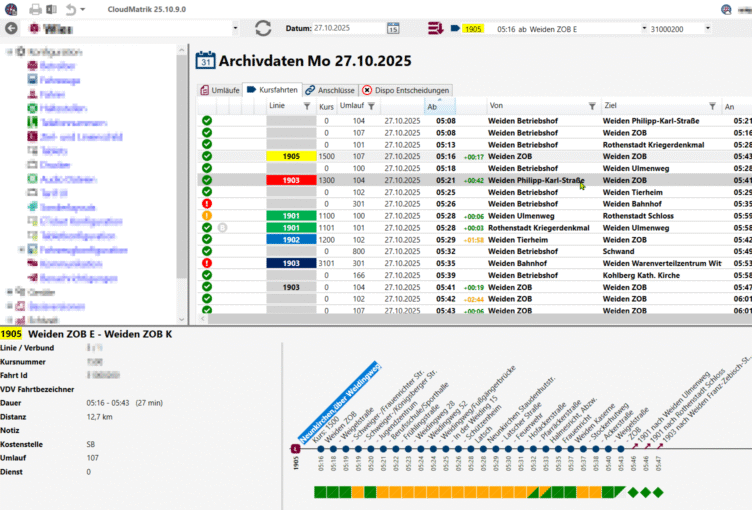The width and height of the screenshot is (752, 510).
Task: Click the refresh arrows icon
Action: point(263,28)
